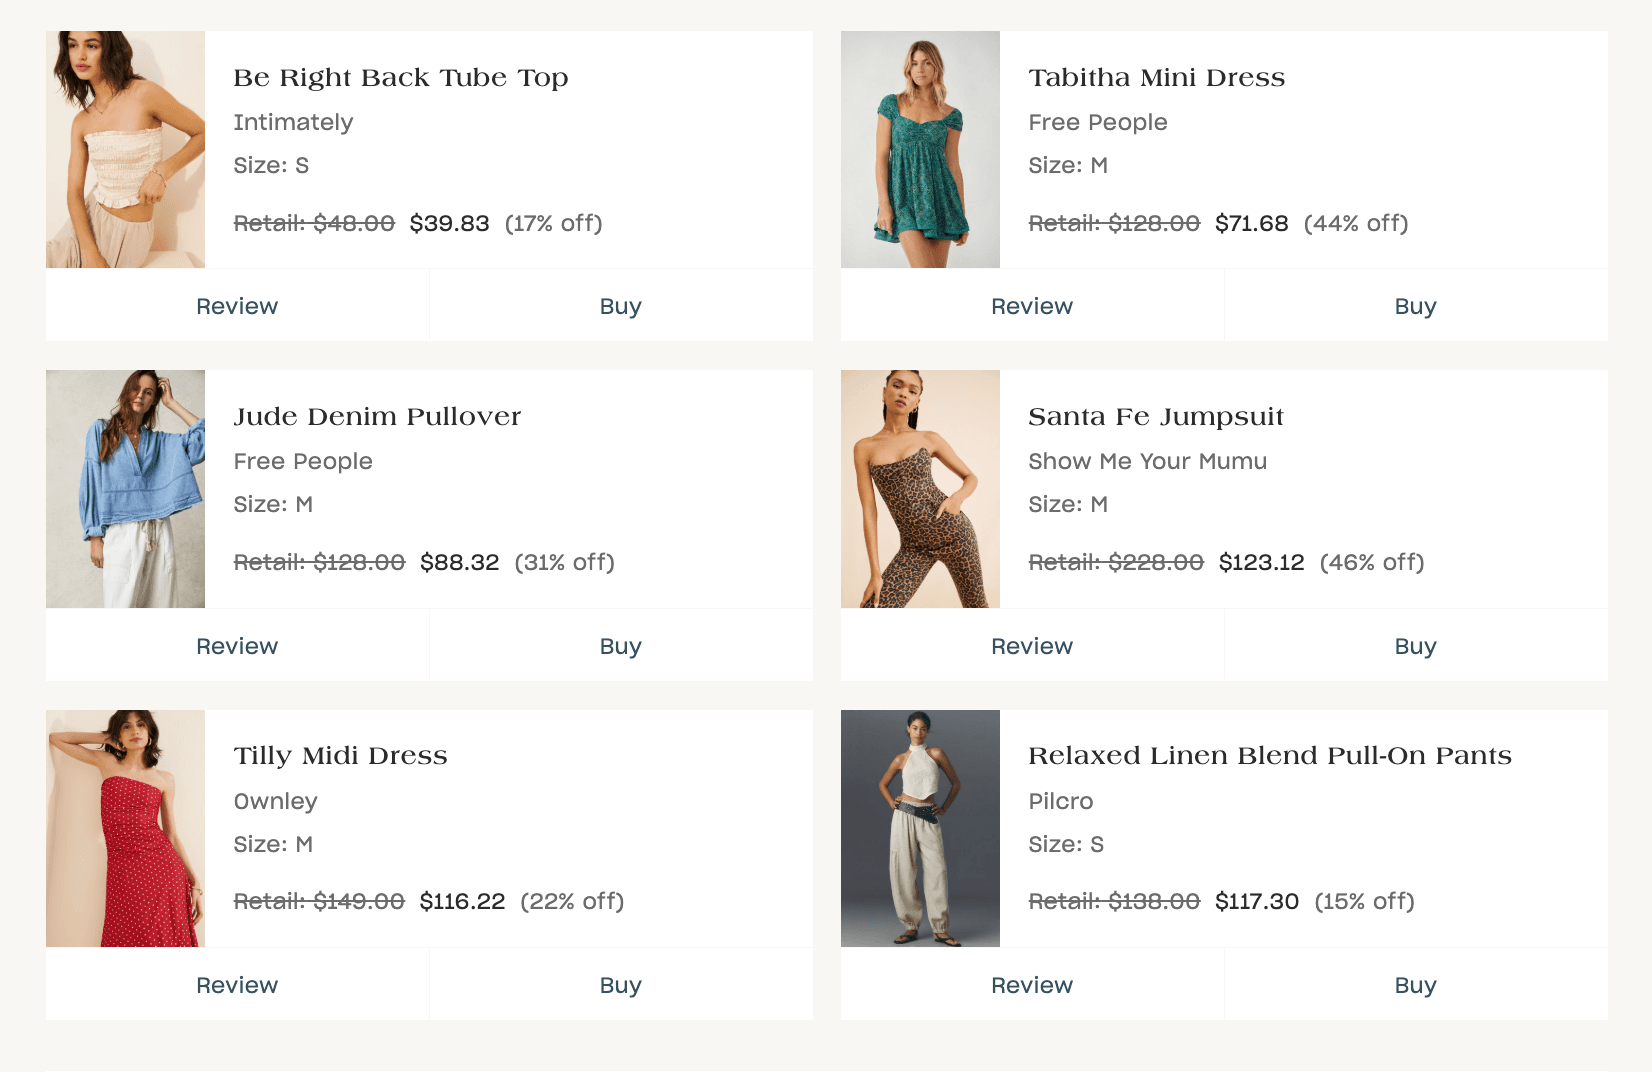Image resolution: width=1652 pixels, height=1072 pixels.
Task: Click the $88.32 sale price
Action: click(x=460, y=562)
